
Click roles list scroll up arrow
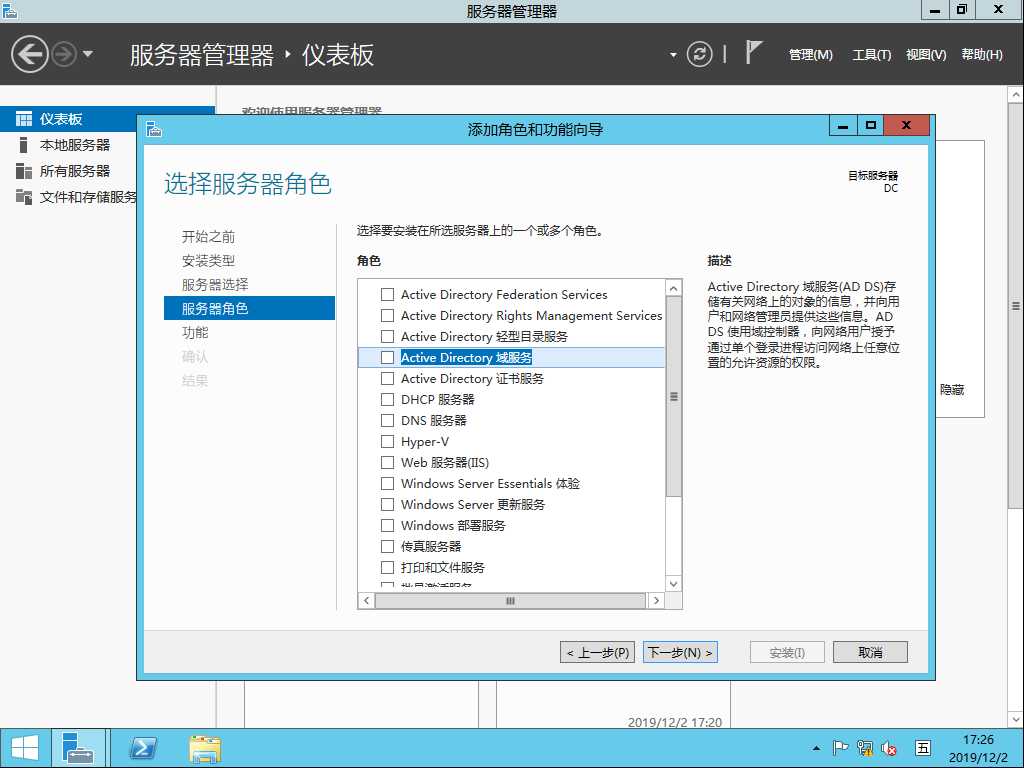pyautogui.click(x=673, y=287)
